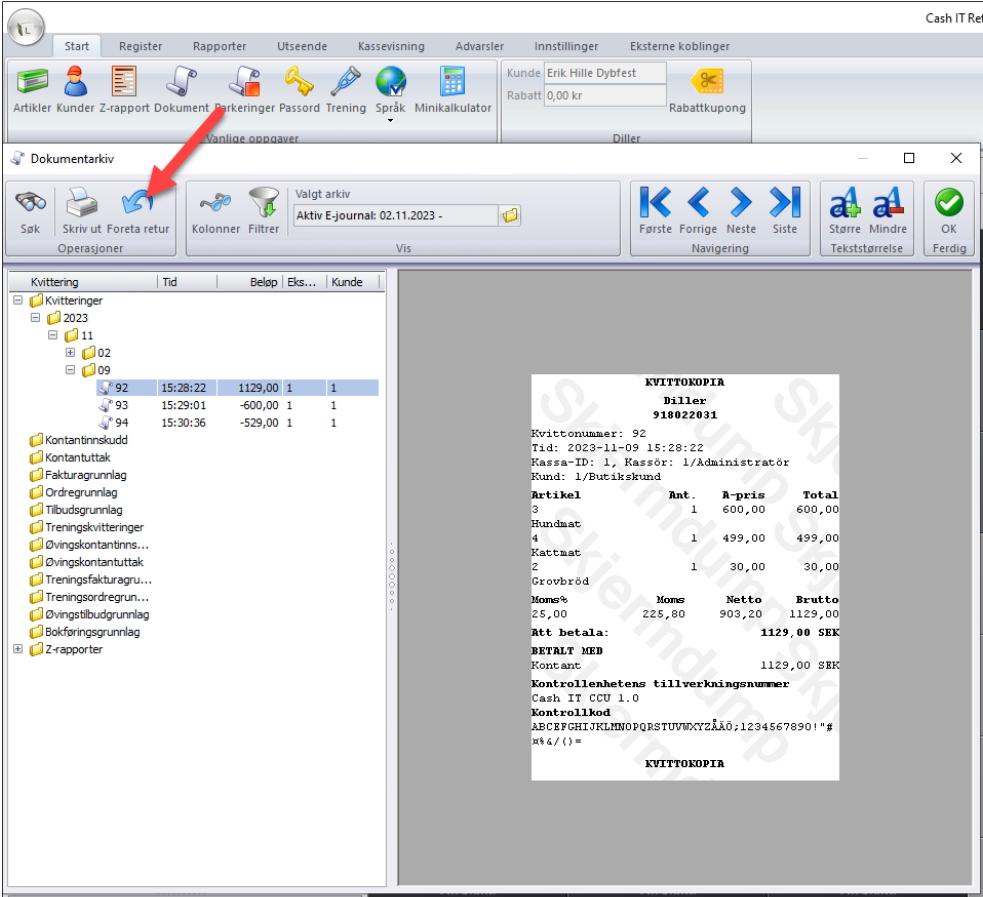The height and width of the screenshot is (897, 983).
Task: Click the Skriv ut printer icon
Action: (x=82, y=204)
